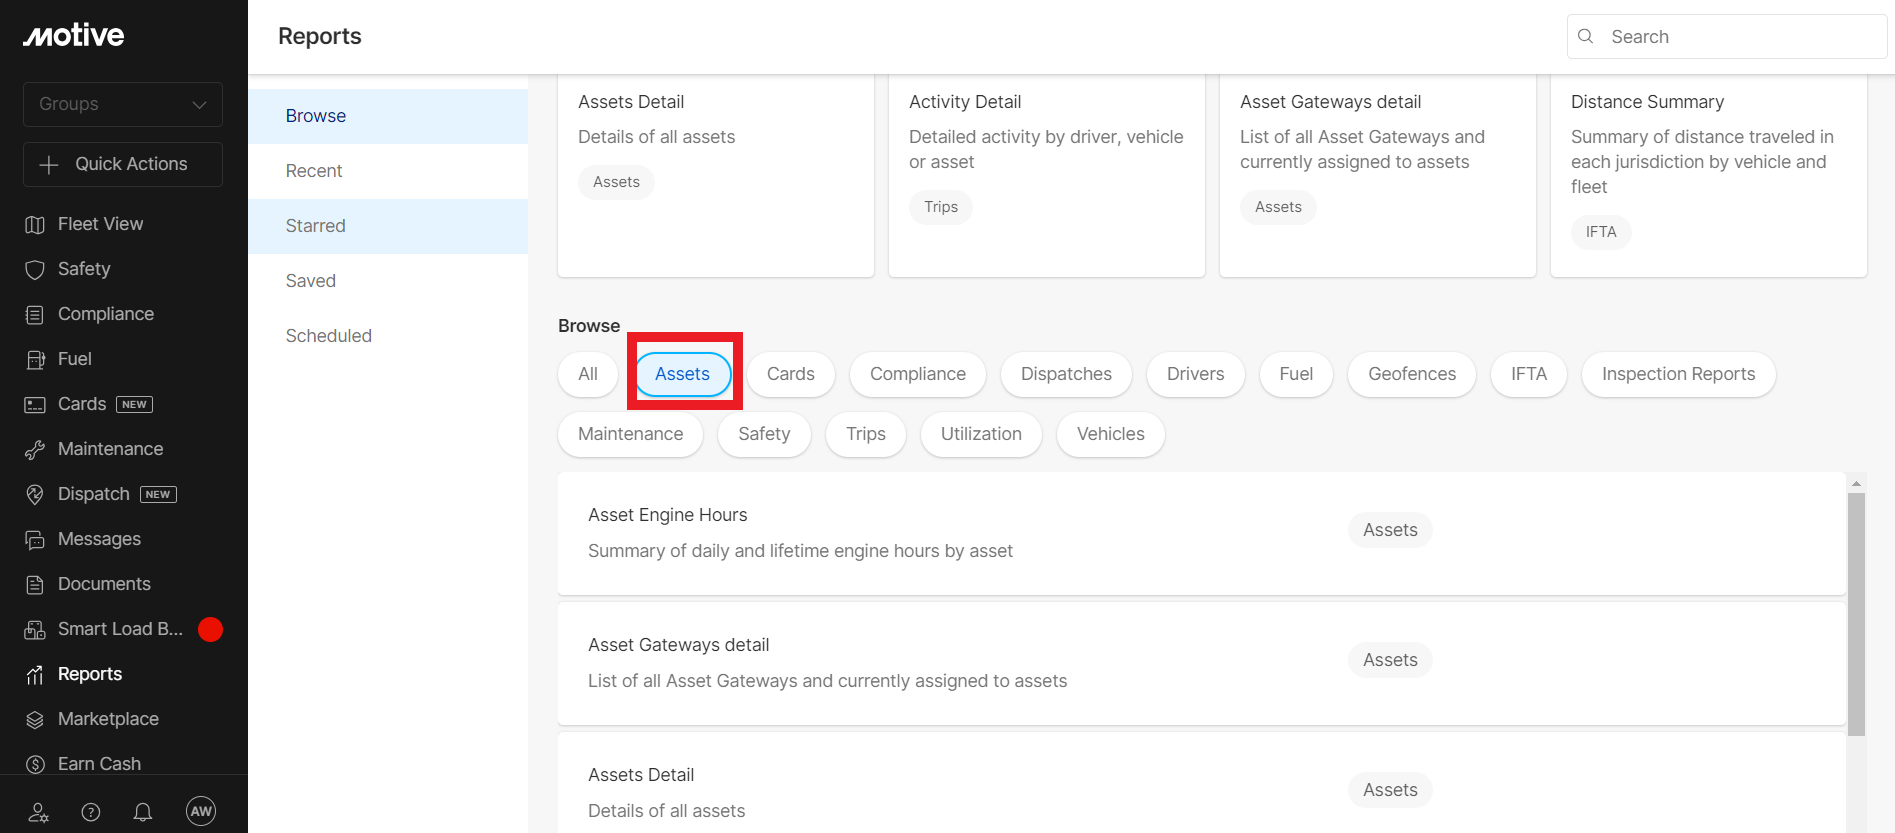Select the Trips filter chip
This screenshot has width=1895, height=833.
pyautogui.click(x=866, y=434)
